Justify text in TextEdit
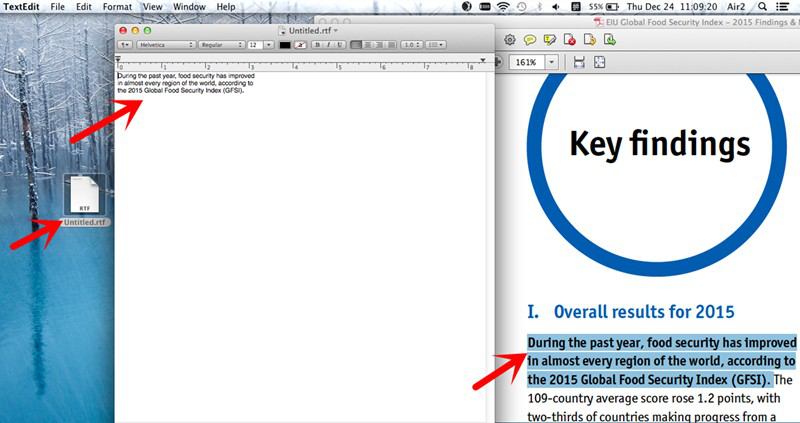The height and width of the screenshot is (423, 800). point(391,45)
